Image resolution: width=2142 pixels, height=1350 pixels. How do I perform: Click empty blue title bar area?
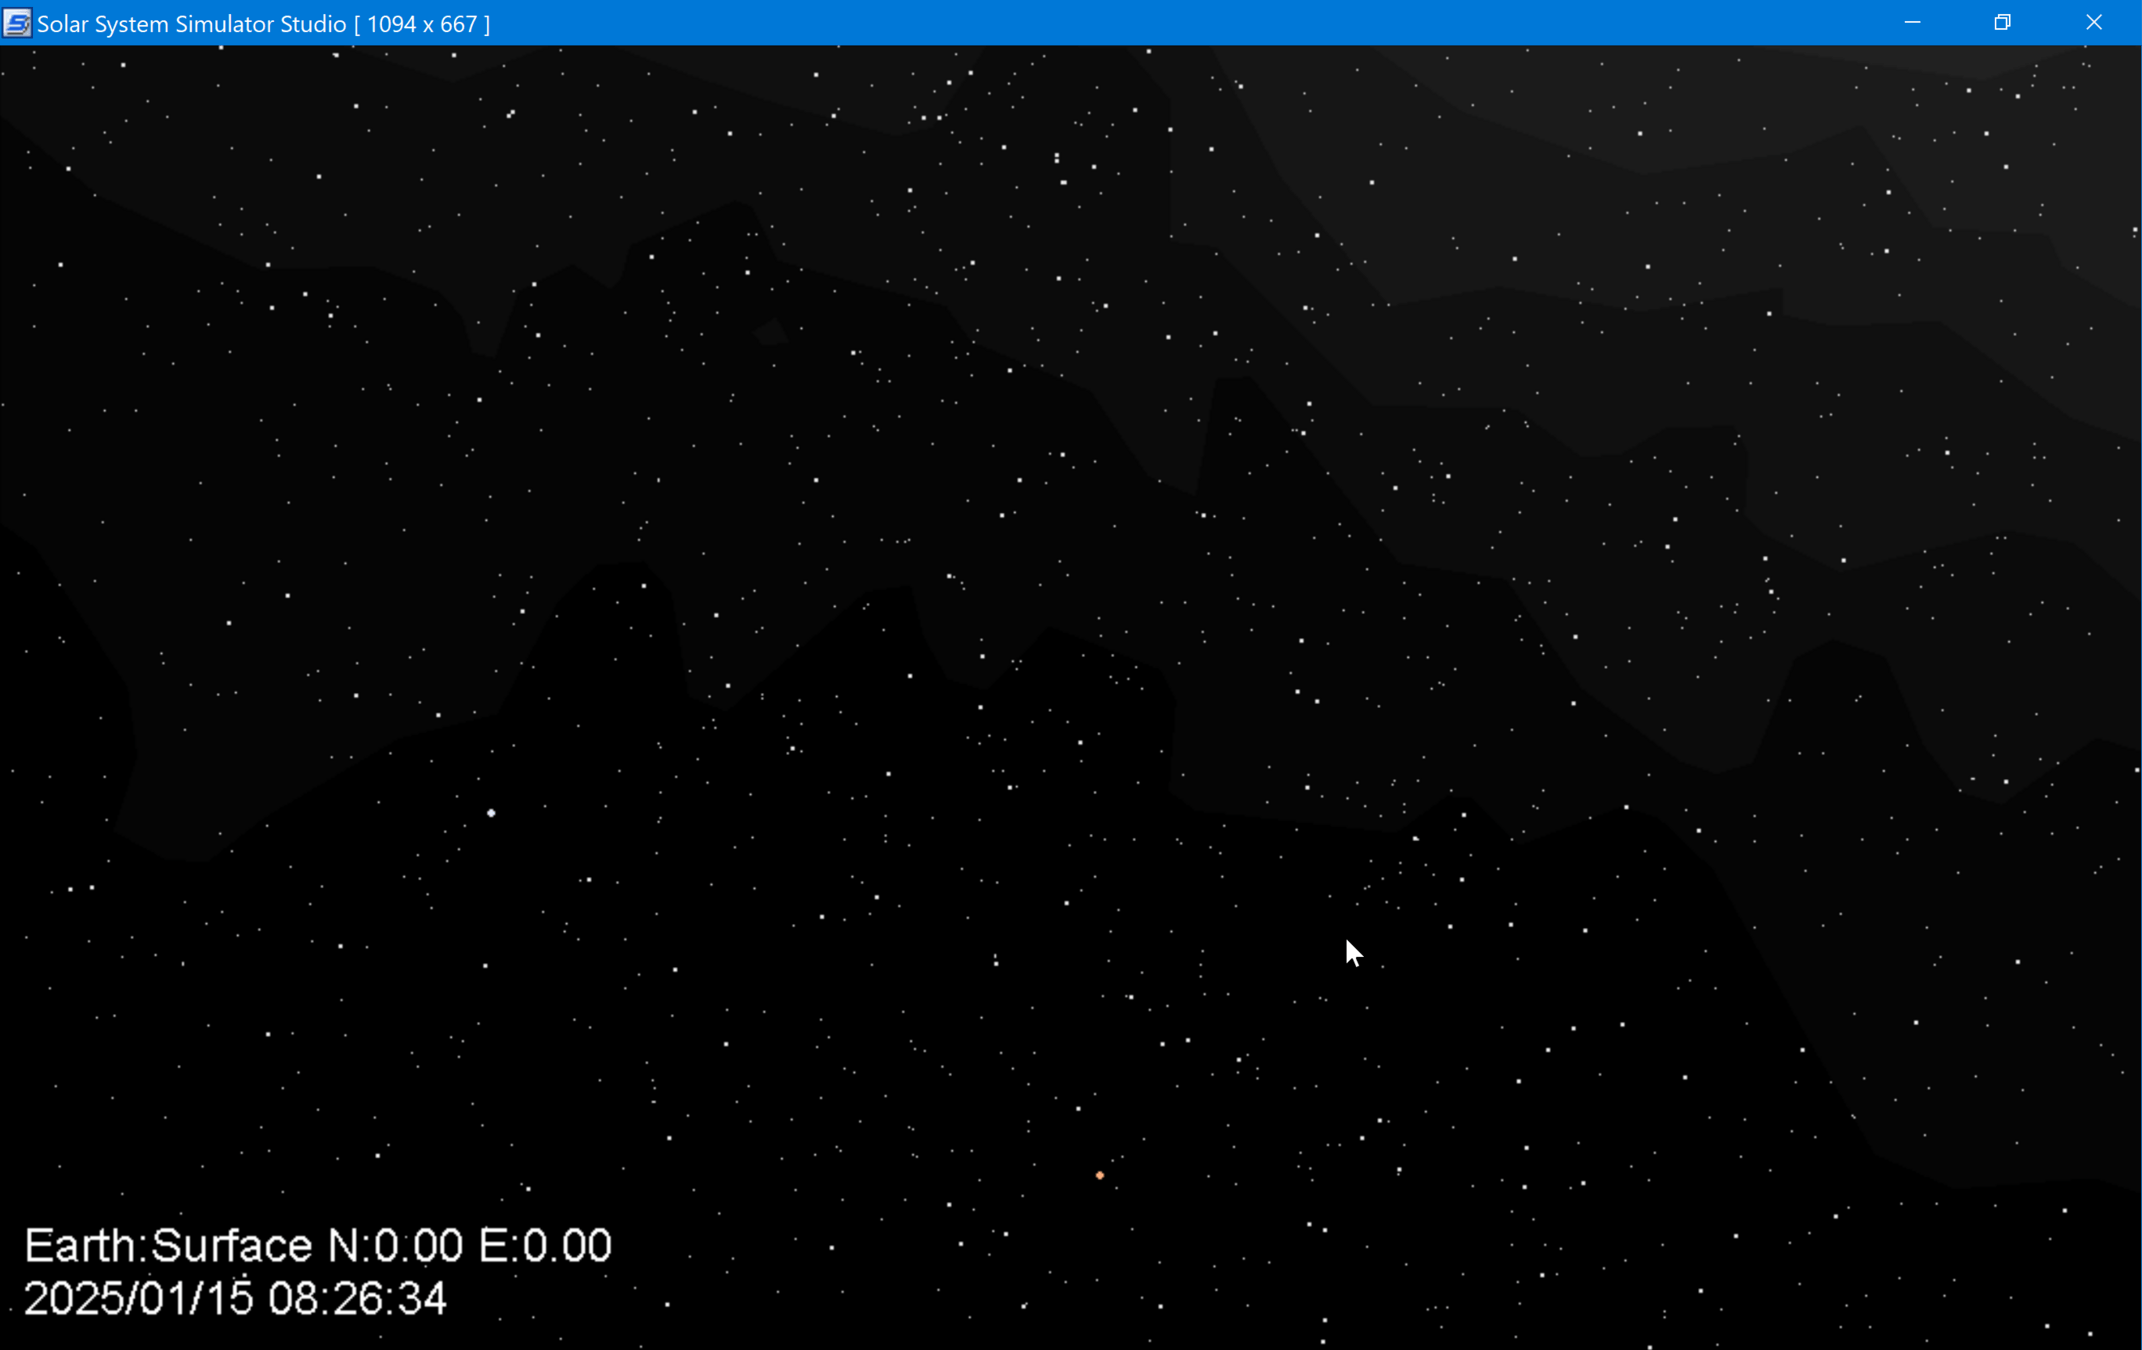click(1200, 23)
